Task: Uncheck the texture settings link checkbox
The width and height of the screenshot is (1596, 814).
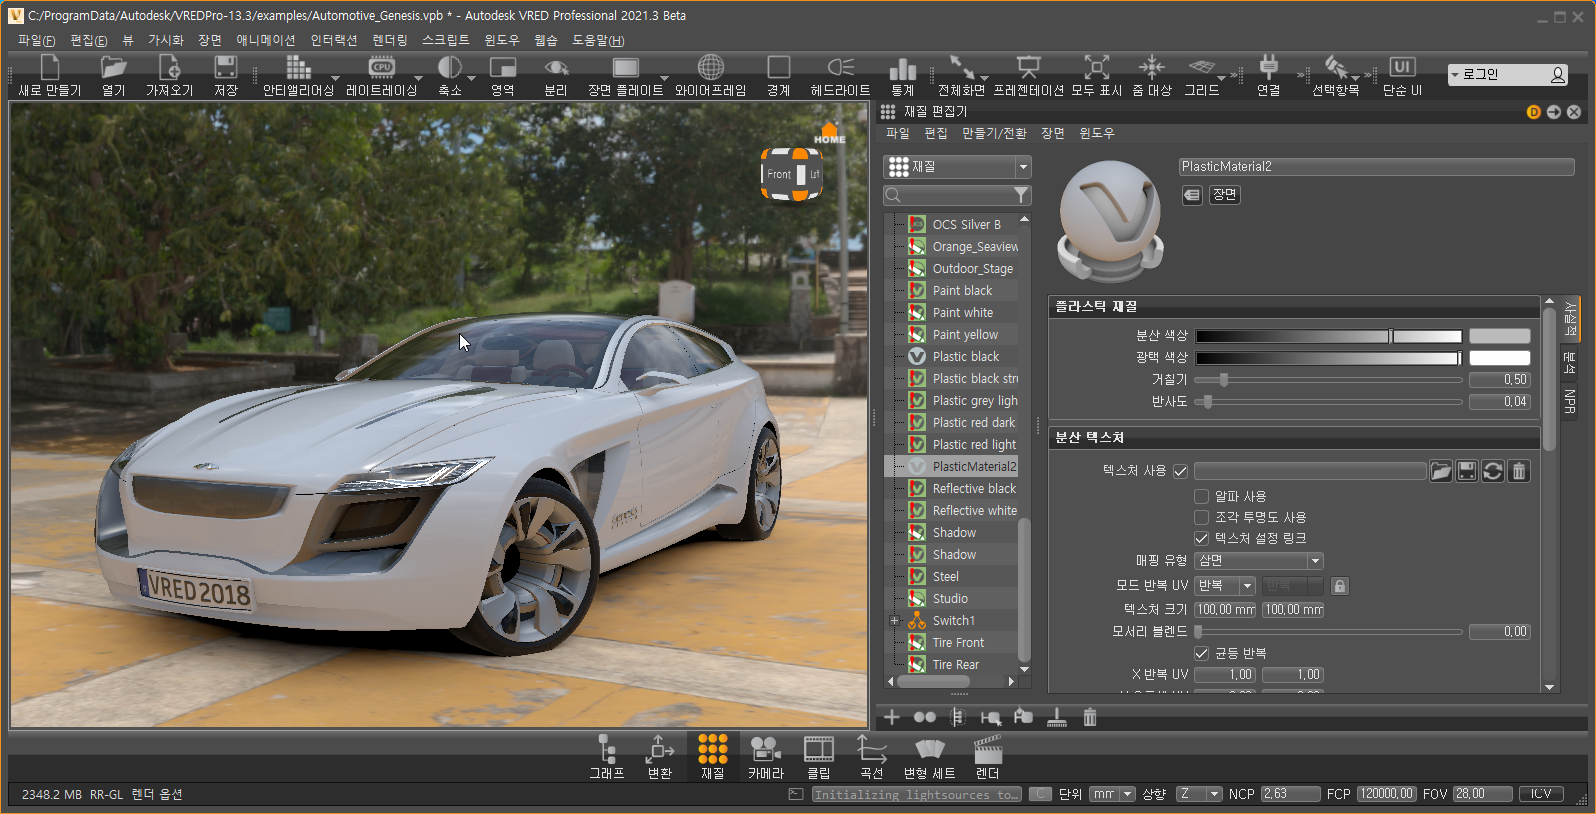Action: 1202,538
